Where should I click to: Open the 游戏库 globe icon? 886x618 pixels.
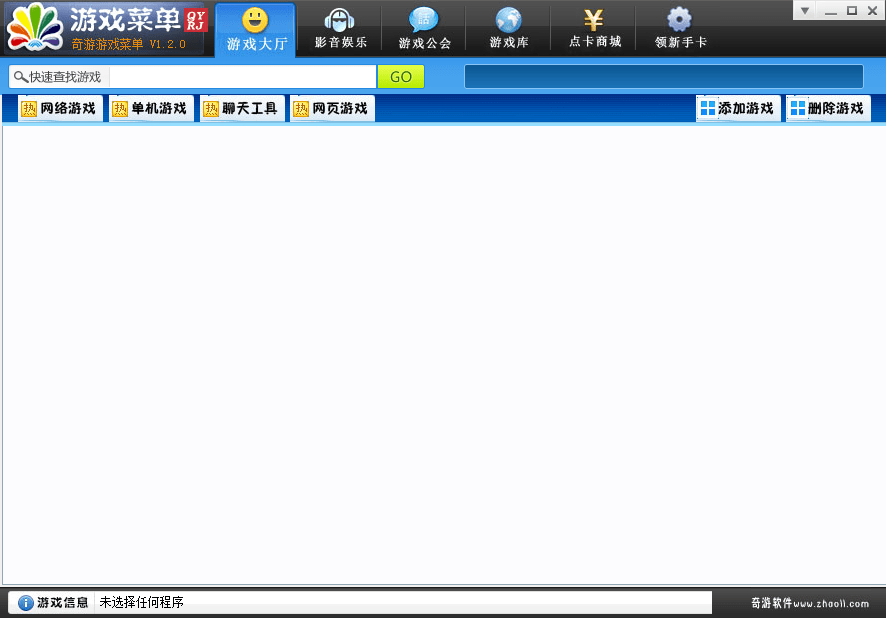pos(508,18)
